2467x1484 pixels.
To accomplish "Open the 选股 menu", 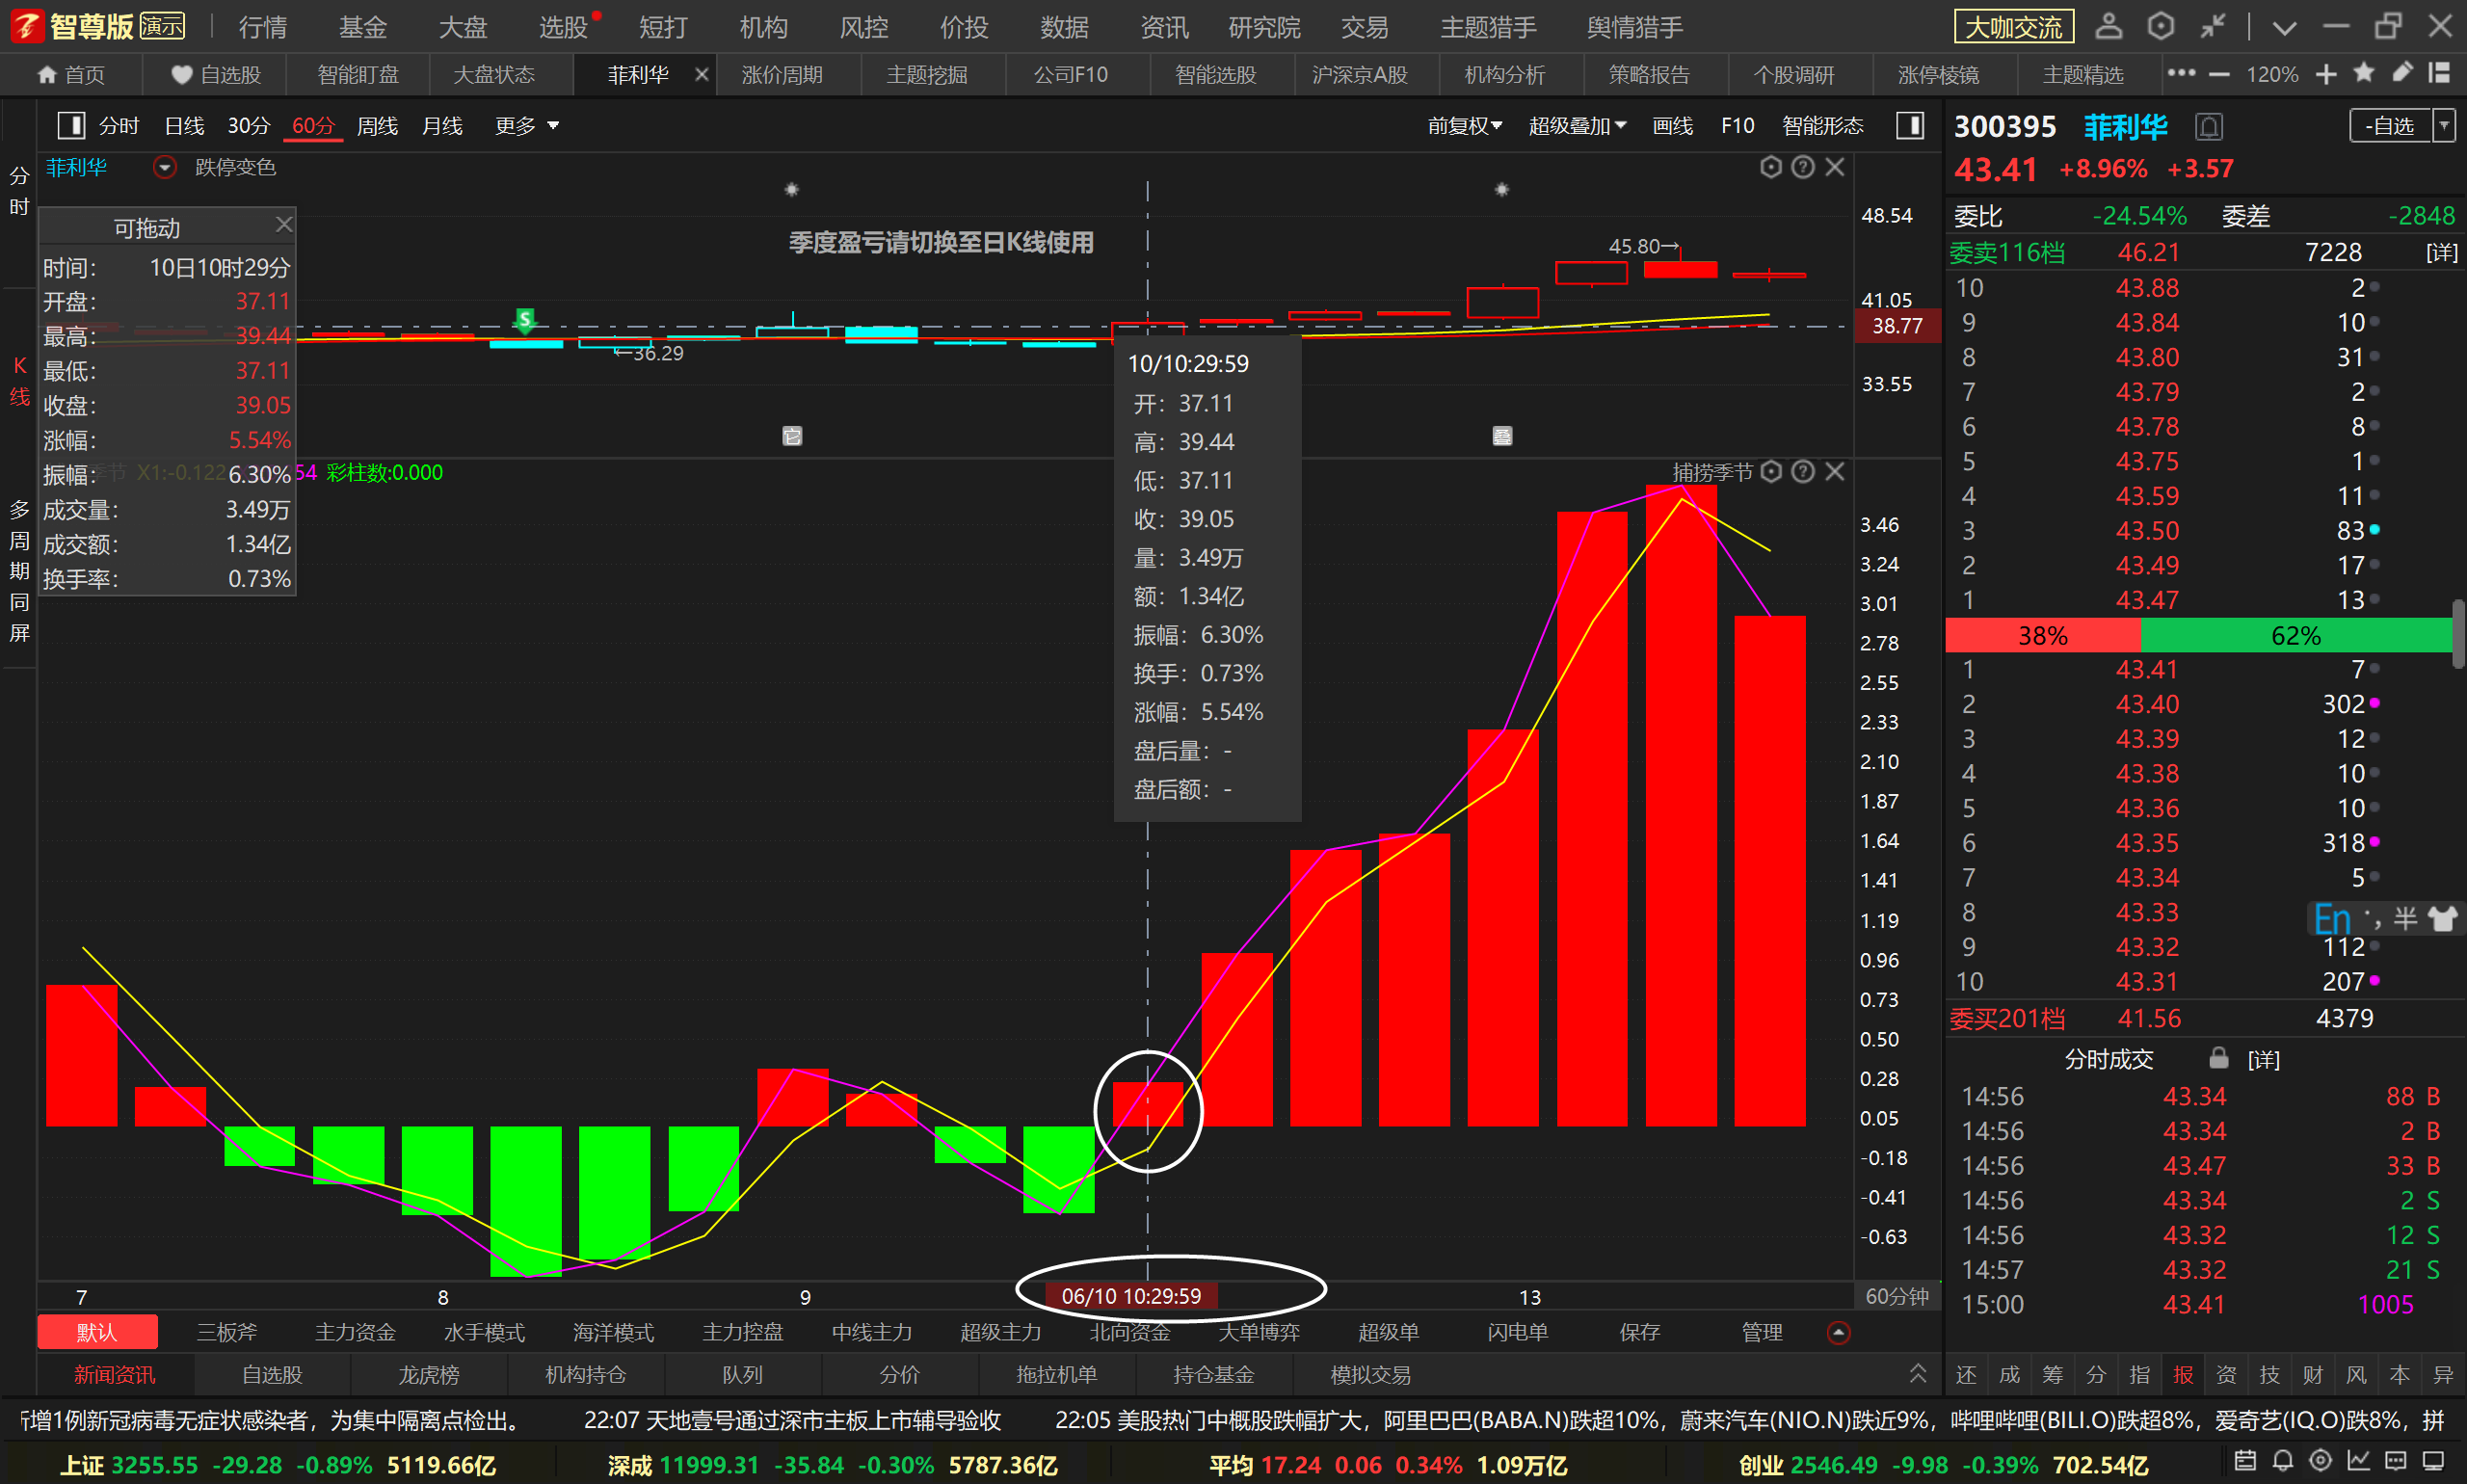I will [x=563, y=27].
